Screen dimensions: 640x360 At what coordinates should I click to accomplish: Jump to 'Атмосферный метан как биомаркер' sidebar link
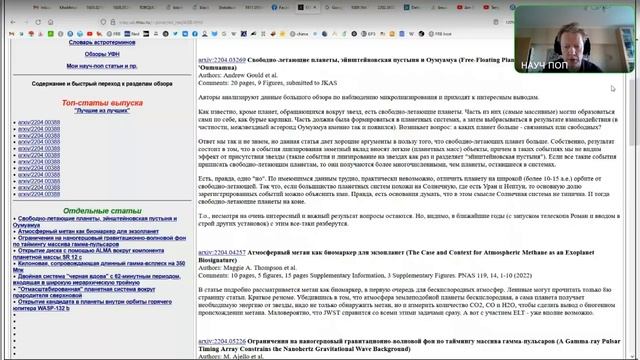point(88,231)
